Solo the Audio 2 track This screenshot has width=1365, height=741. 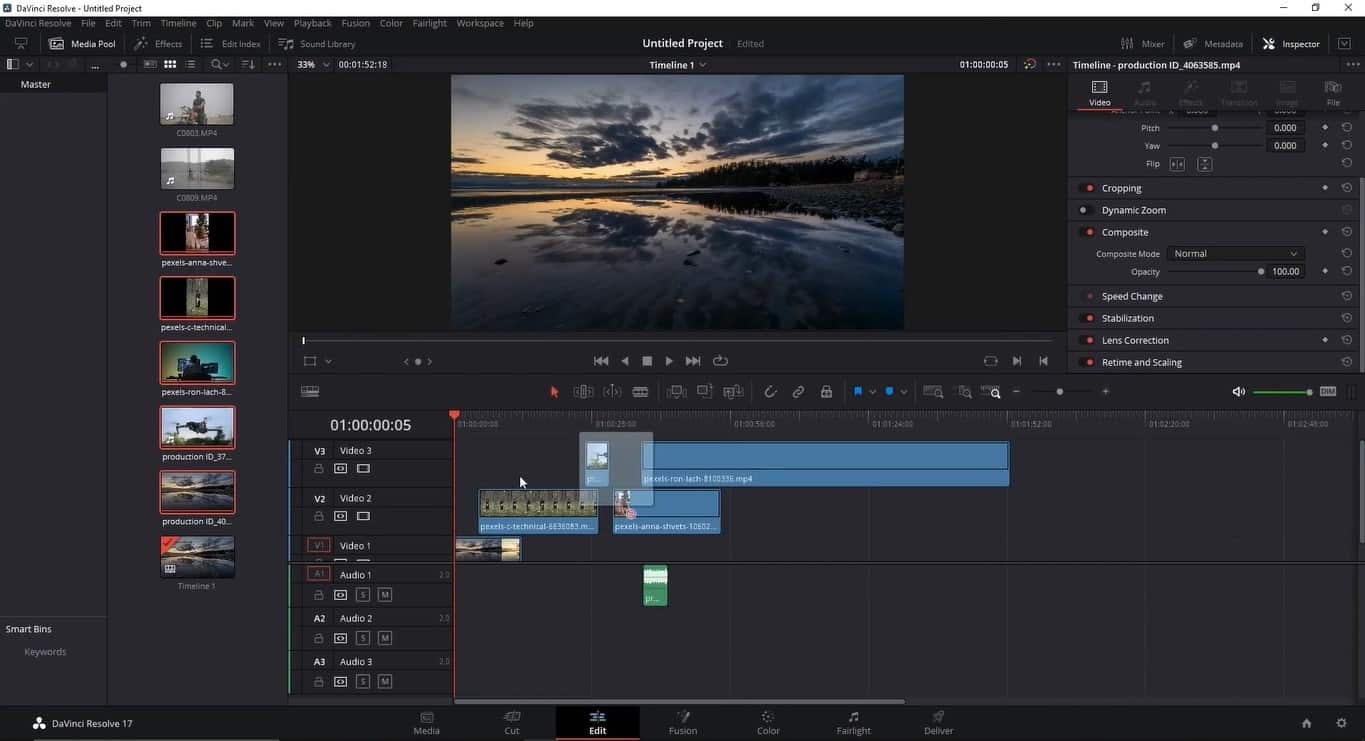pos(363,638)
